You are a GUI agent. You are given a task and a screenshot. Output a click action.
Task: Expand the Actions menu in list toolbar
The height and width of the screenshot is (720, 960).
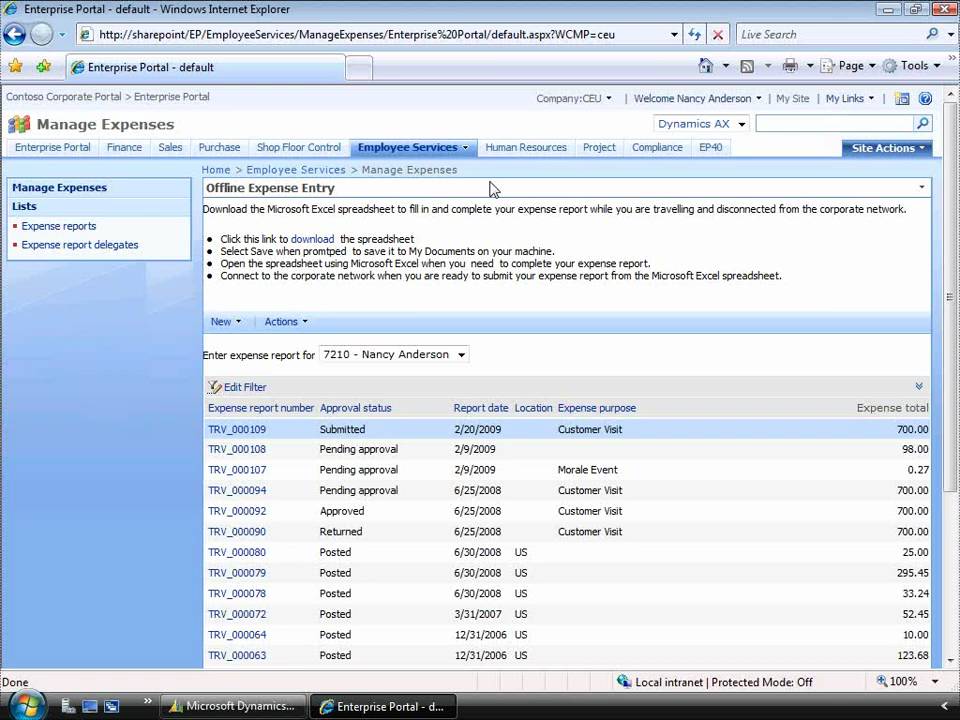click(286, 321)
